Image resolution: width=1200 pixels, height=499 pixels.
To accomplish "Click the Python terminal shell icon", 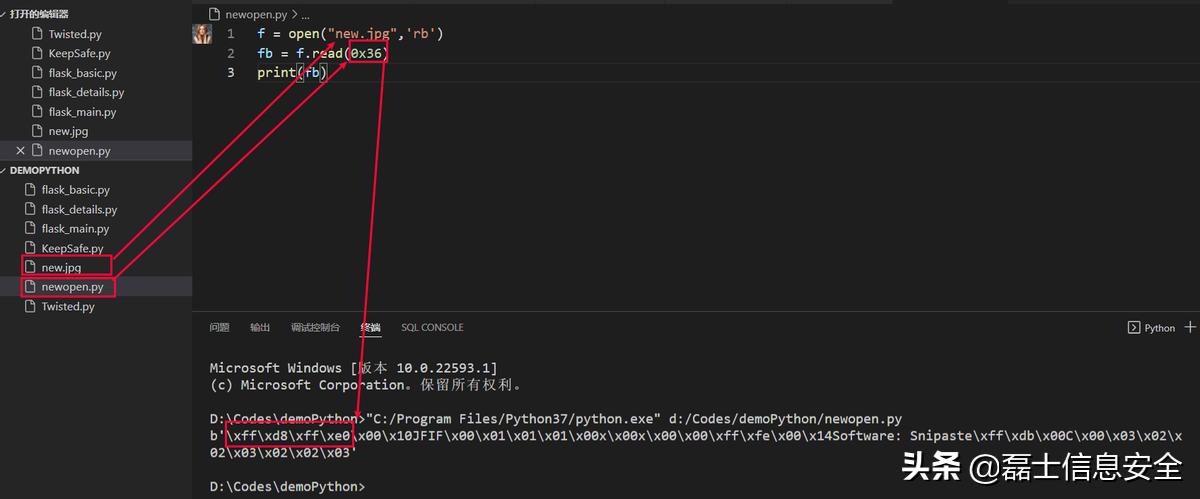I will click(1134, 327).
